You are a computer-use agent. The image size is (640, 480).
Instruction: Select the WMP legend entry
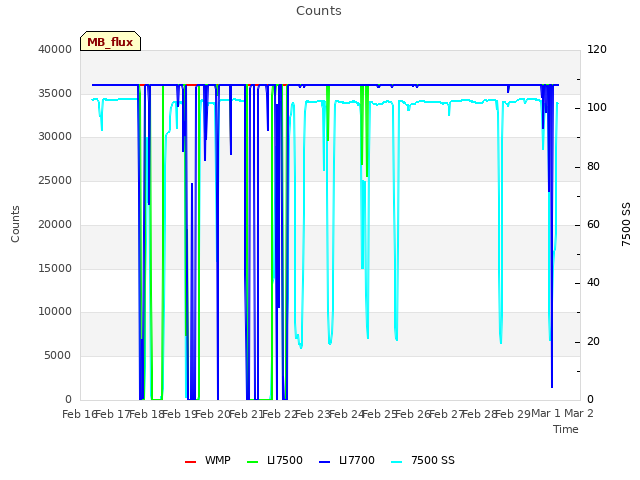click(x=208, y=460)
